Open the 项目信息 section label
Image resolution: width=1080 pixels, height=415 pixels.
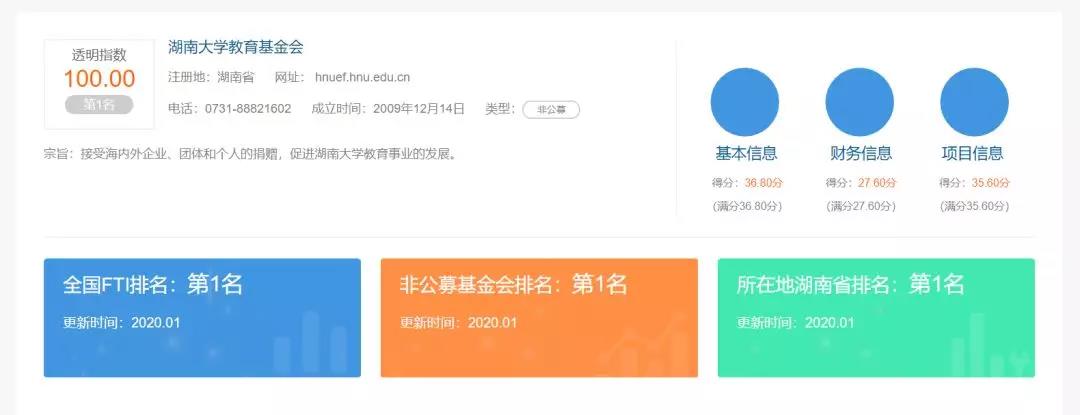tap(973, 153)
